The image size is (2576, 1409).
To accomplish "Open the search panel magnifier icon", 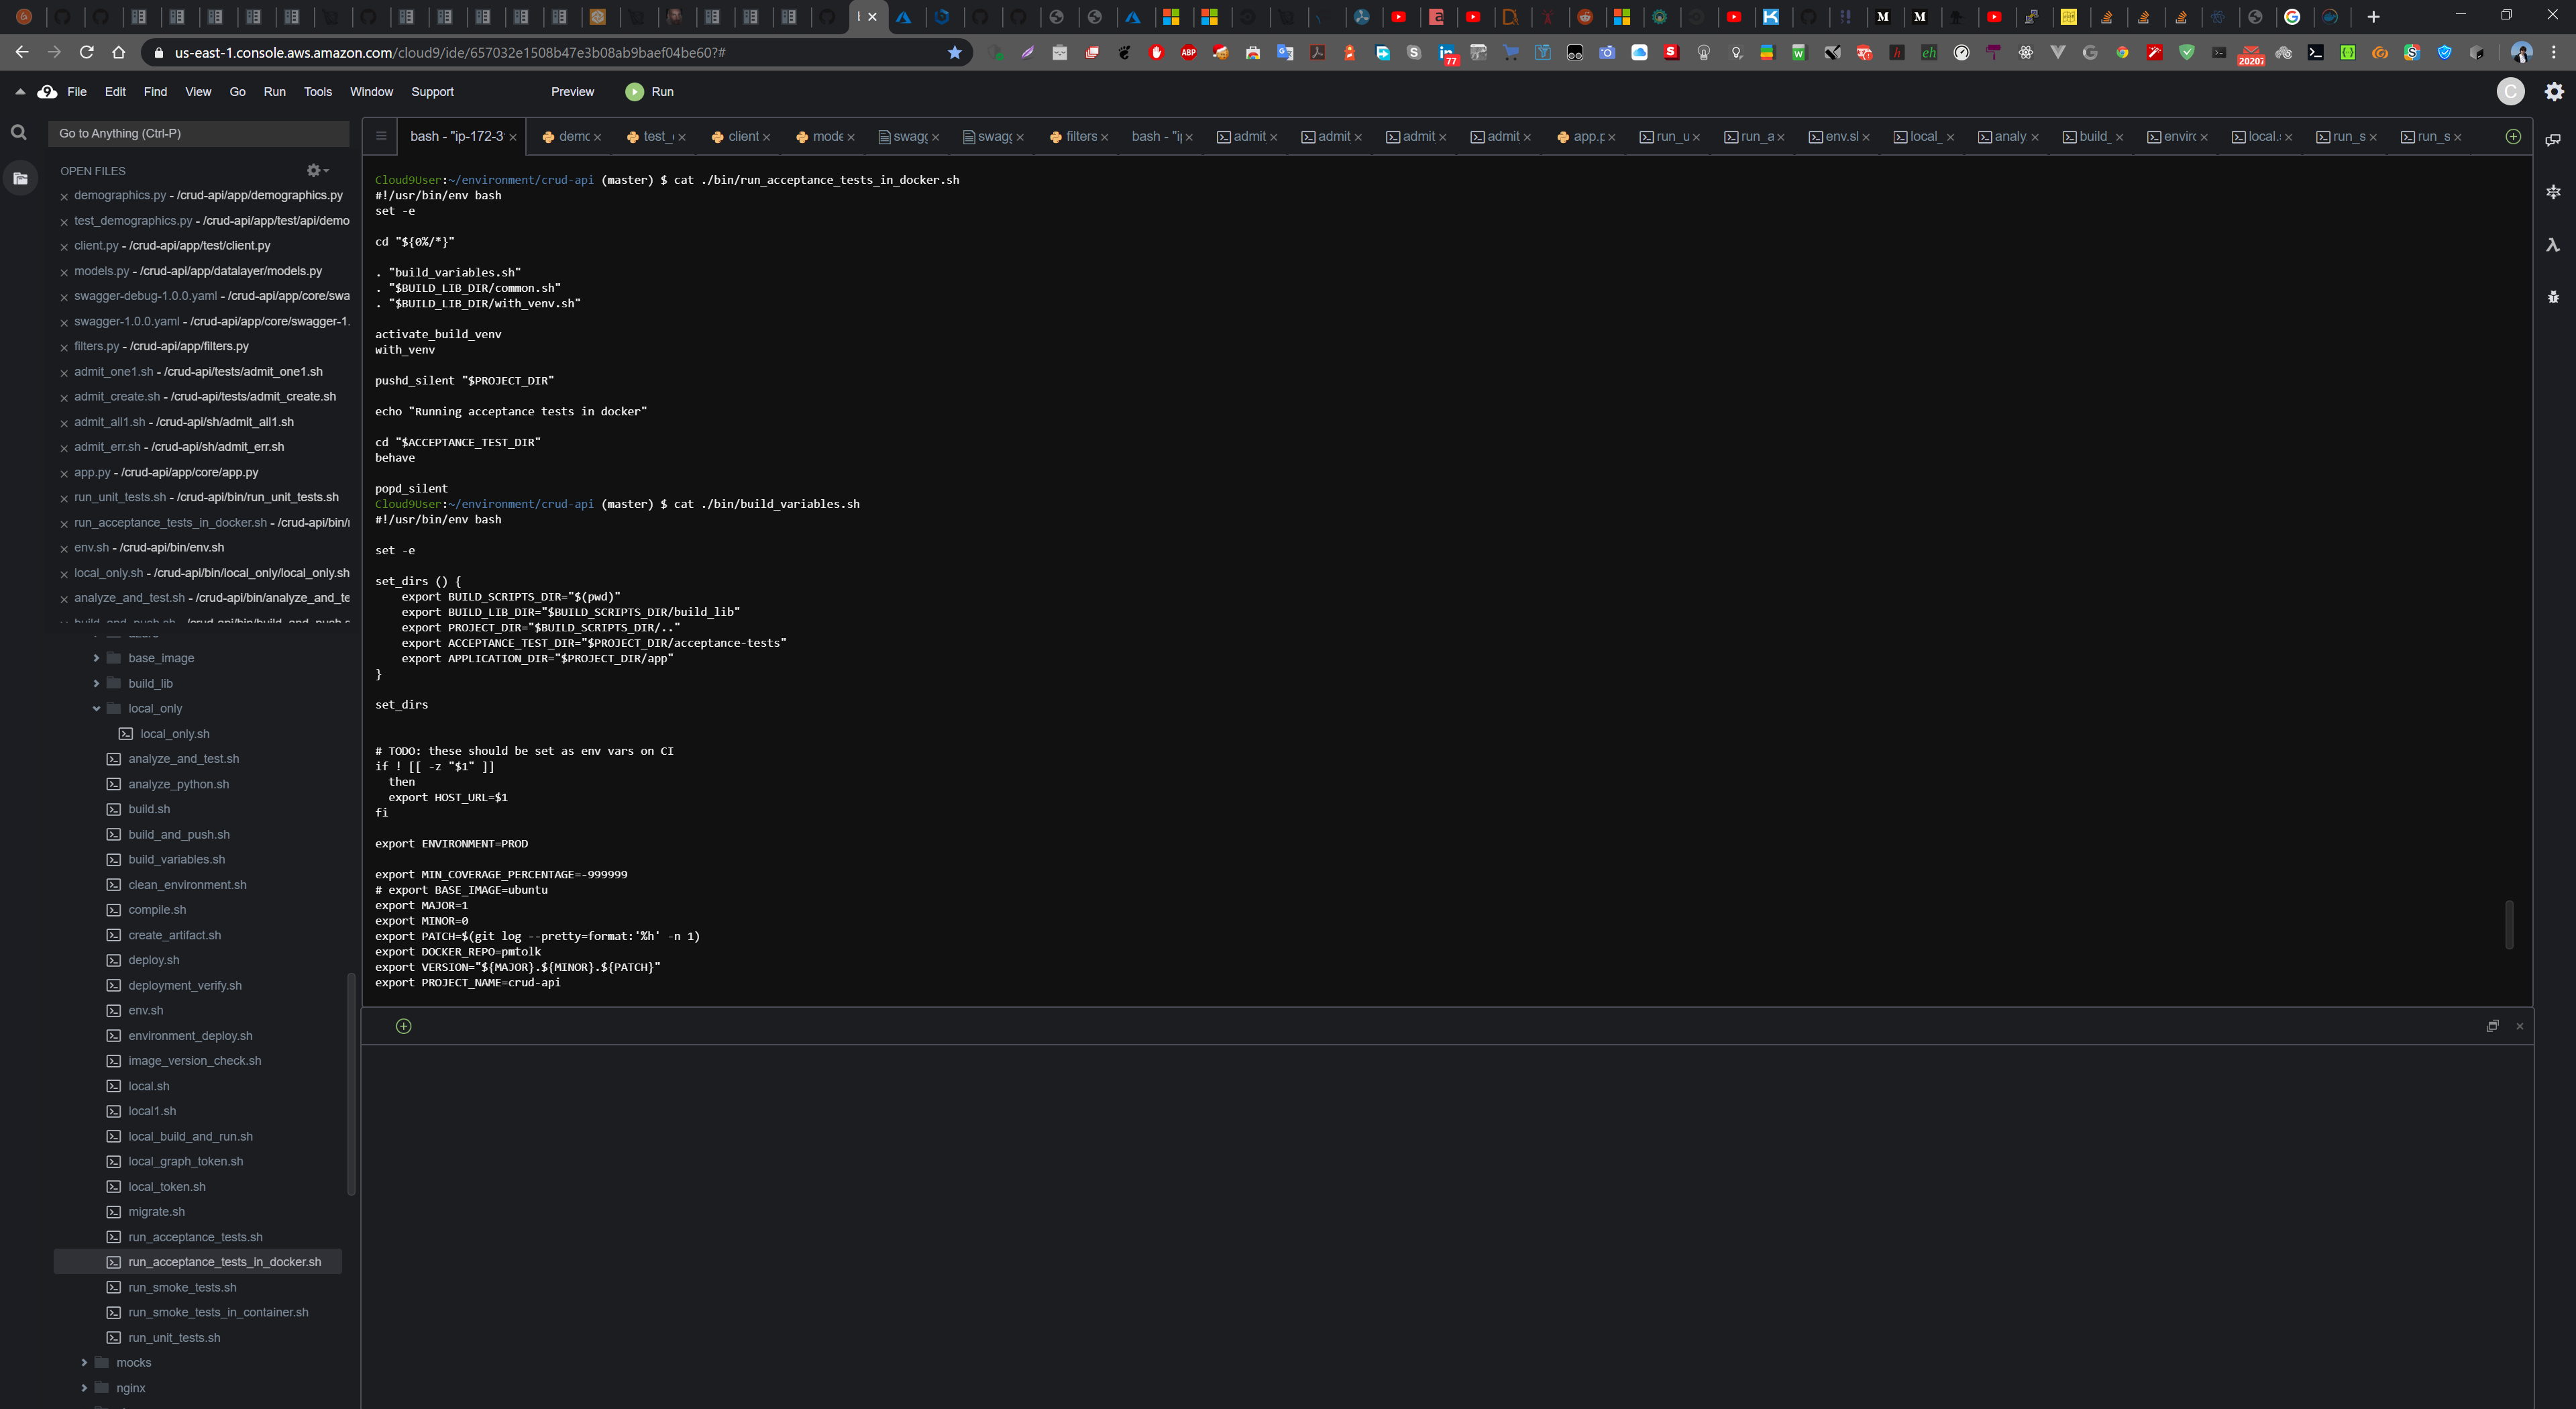I will coord(18,132).
